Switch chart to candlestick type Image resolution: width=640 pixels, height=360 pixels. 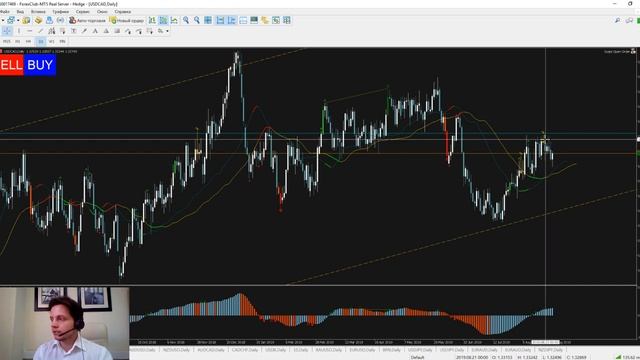[x=163, y=20]
